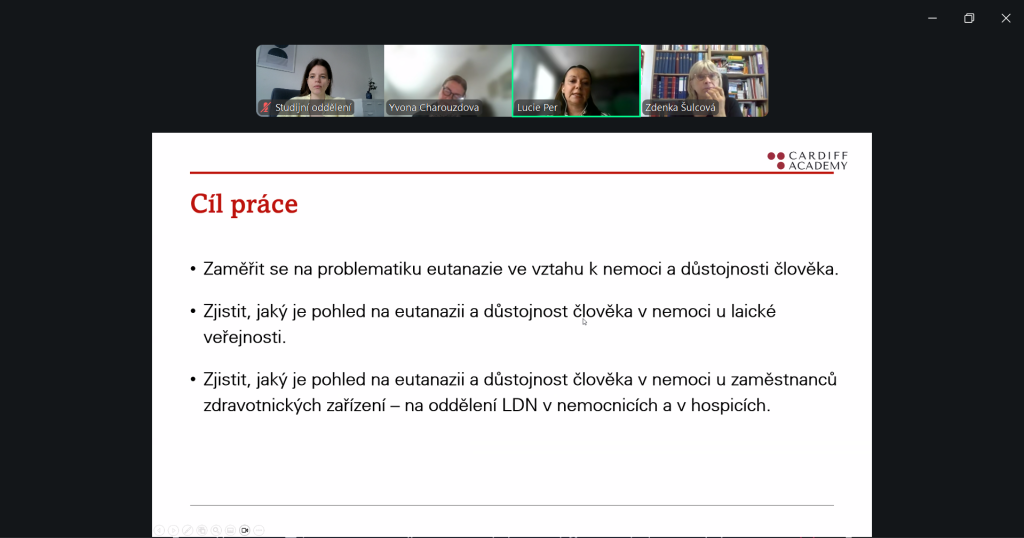1024x538 pixels.
Task: Advance to next slide arrow button
Action: click(x=173, y=530)
